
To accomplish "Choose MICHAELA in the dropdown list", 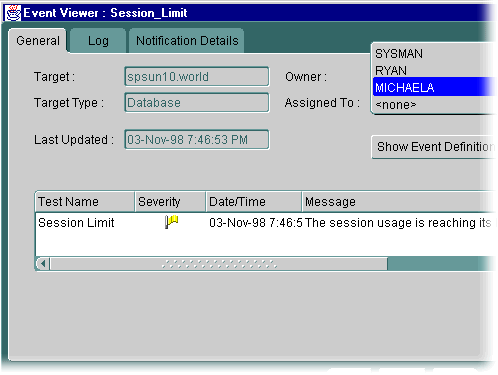I will pyautogui.click(x=433, y=87).
